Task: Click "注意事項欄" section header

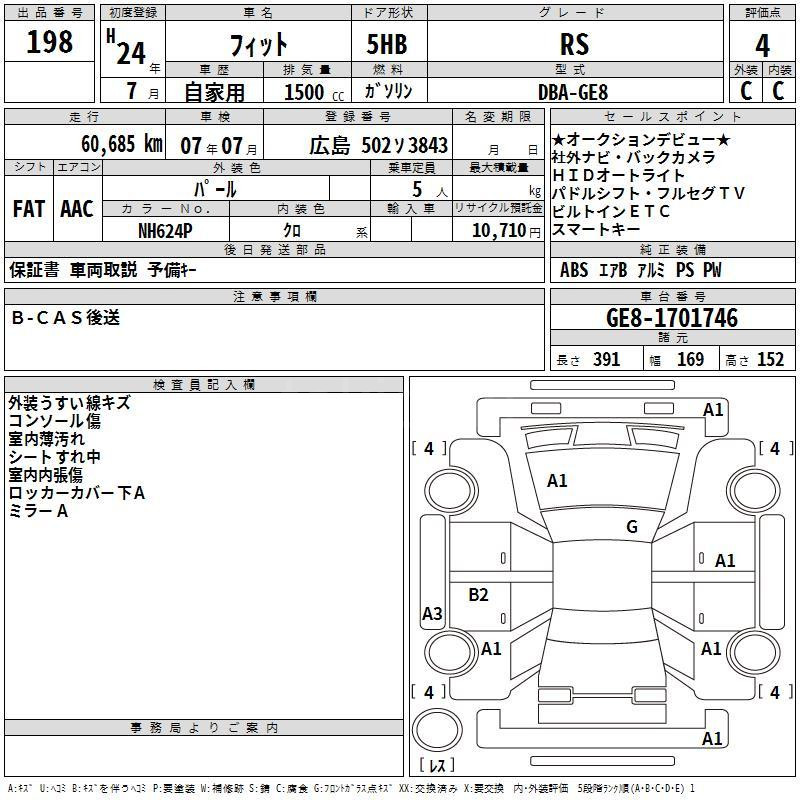Action: pyautogui.click(x=274, y=296)
